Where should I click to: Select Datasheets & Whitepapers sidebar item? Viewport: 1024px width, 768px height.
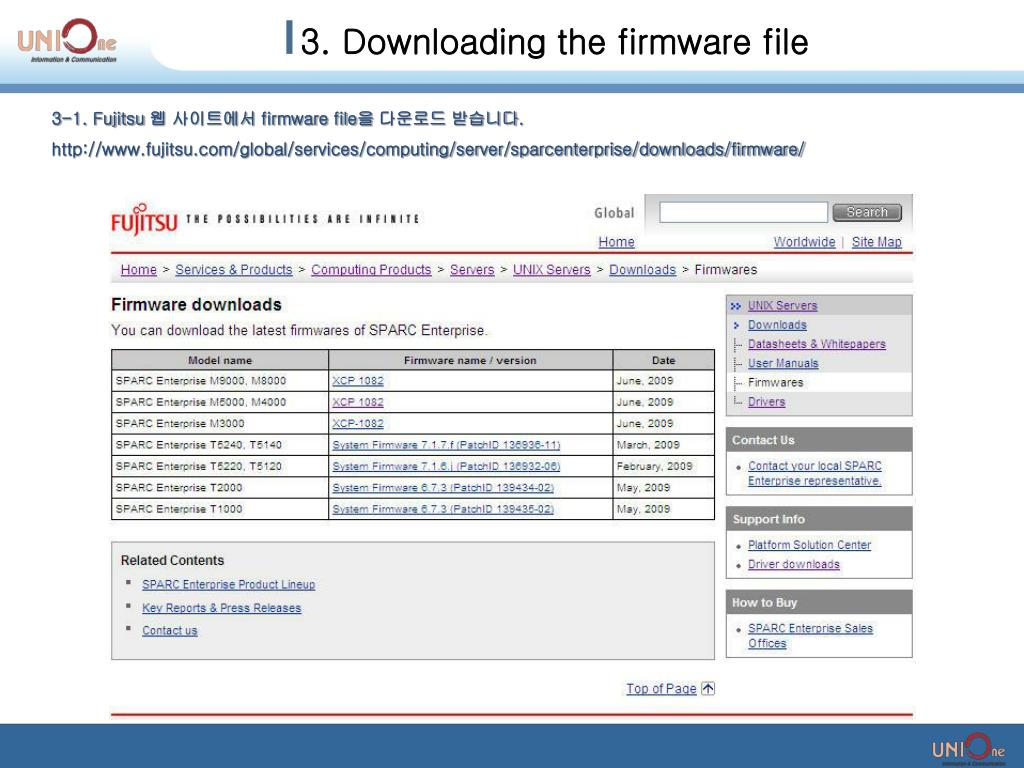pos(816,344)
